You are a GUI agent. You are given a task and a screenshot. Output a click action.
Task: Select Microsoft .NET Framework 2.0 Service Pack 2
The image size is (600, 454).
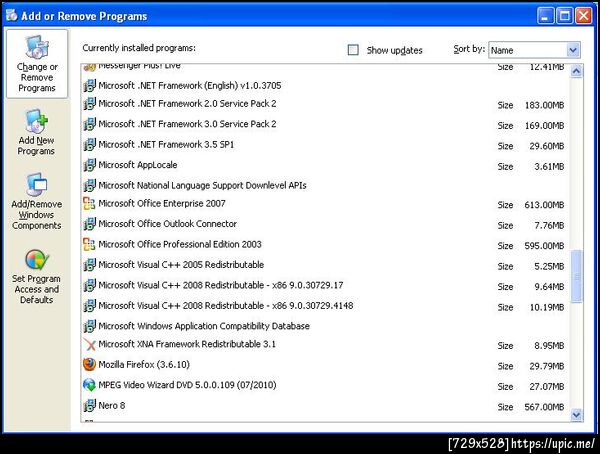pos(187,103)
